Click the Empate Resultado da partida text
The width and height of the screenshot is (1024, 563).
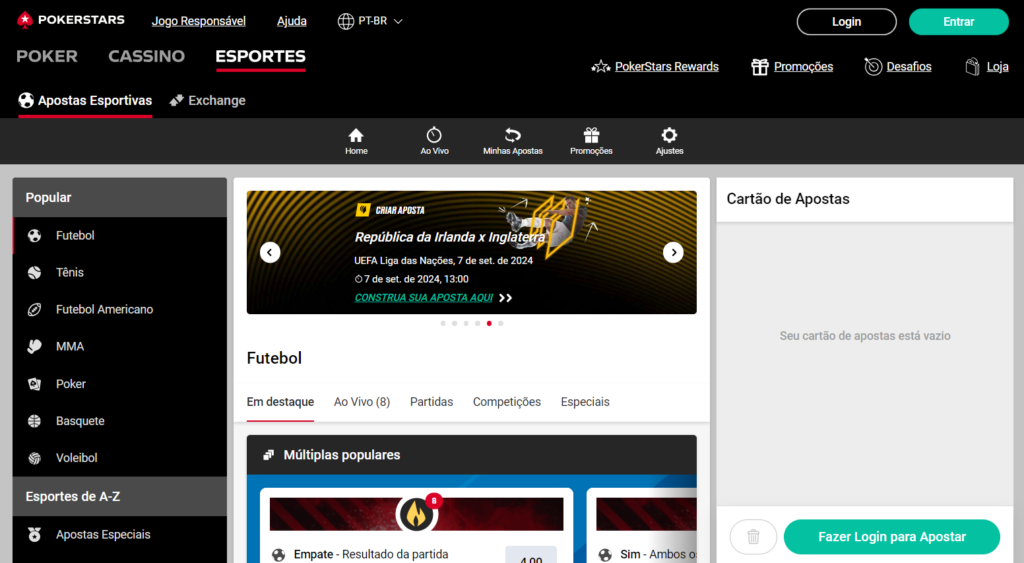click(371, 555)
